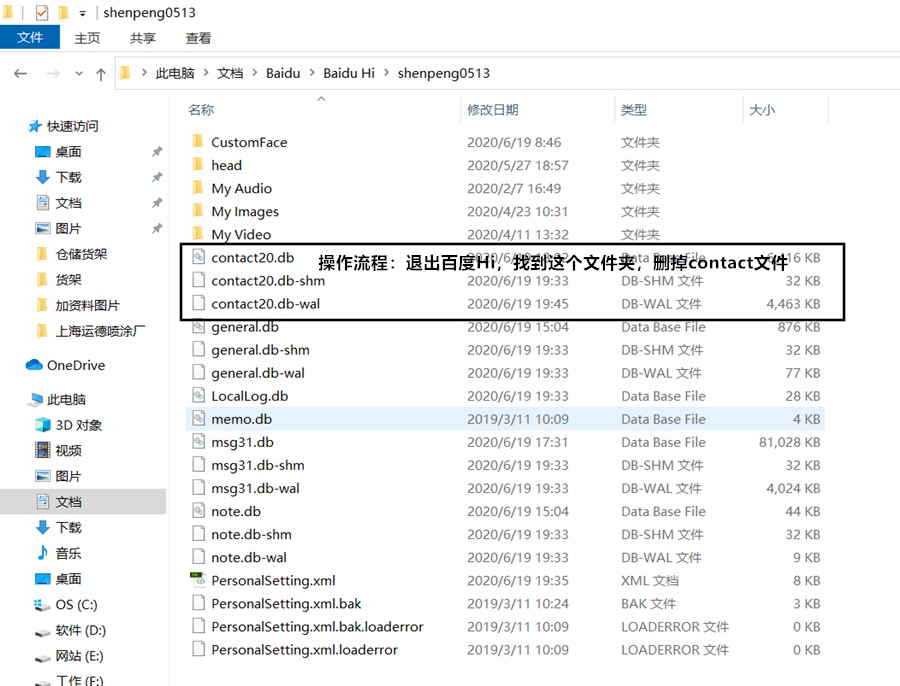Click the LocalLog.db file icon
Viewport: 900px width, 686px height.
(x=198, y=396)
